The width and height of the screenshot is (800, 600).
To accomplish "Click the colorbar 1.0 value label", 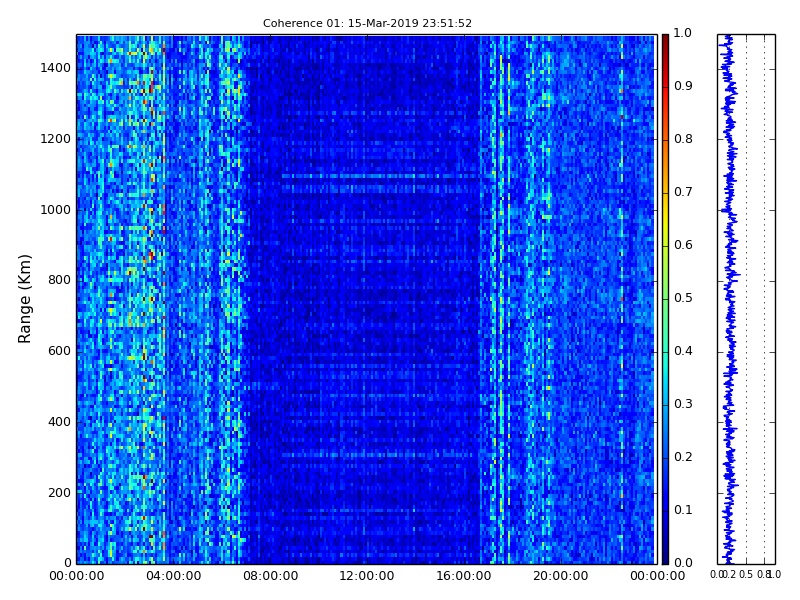I will pyautogui.click(x=683, y=33).
